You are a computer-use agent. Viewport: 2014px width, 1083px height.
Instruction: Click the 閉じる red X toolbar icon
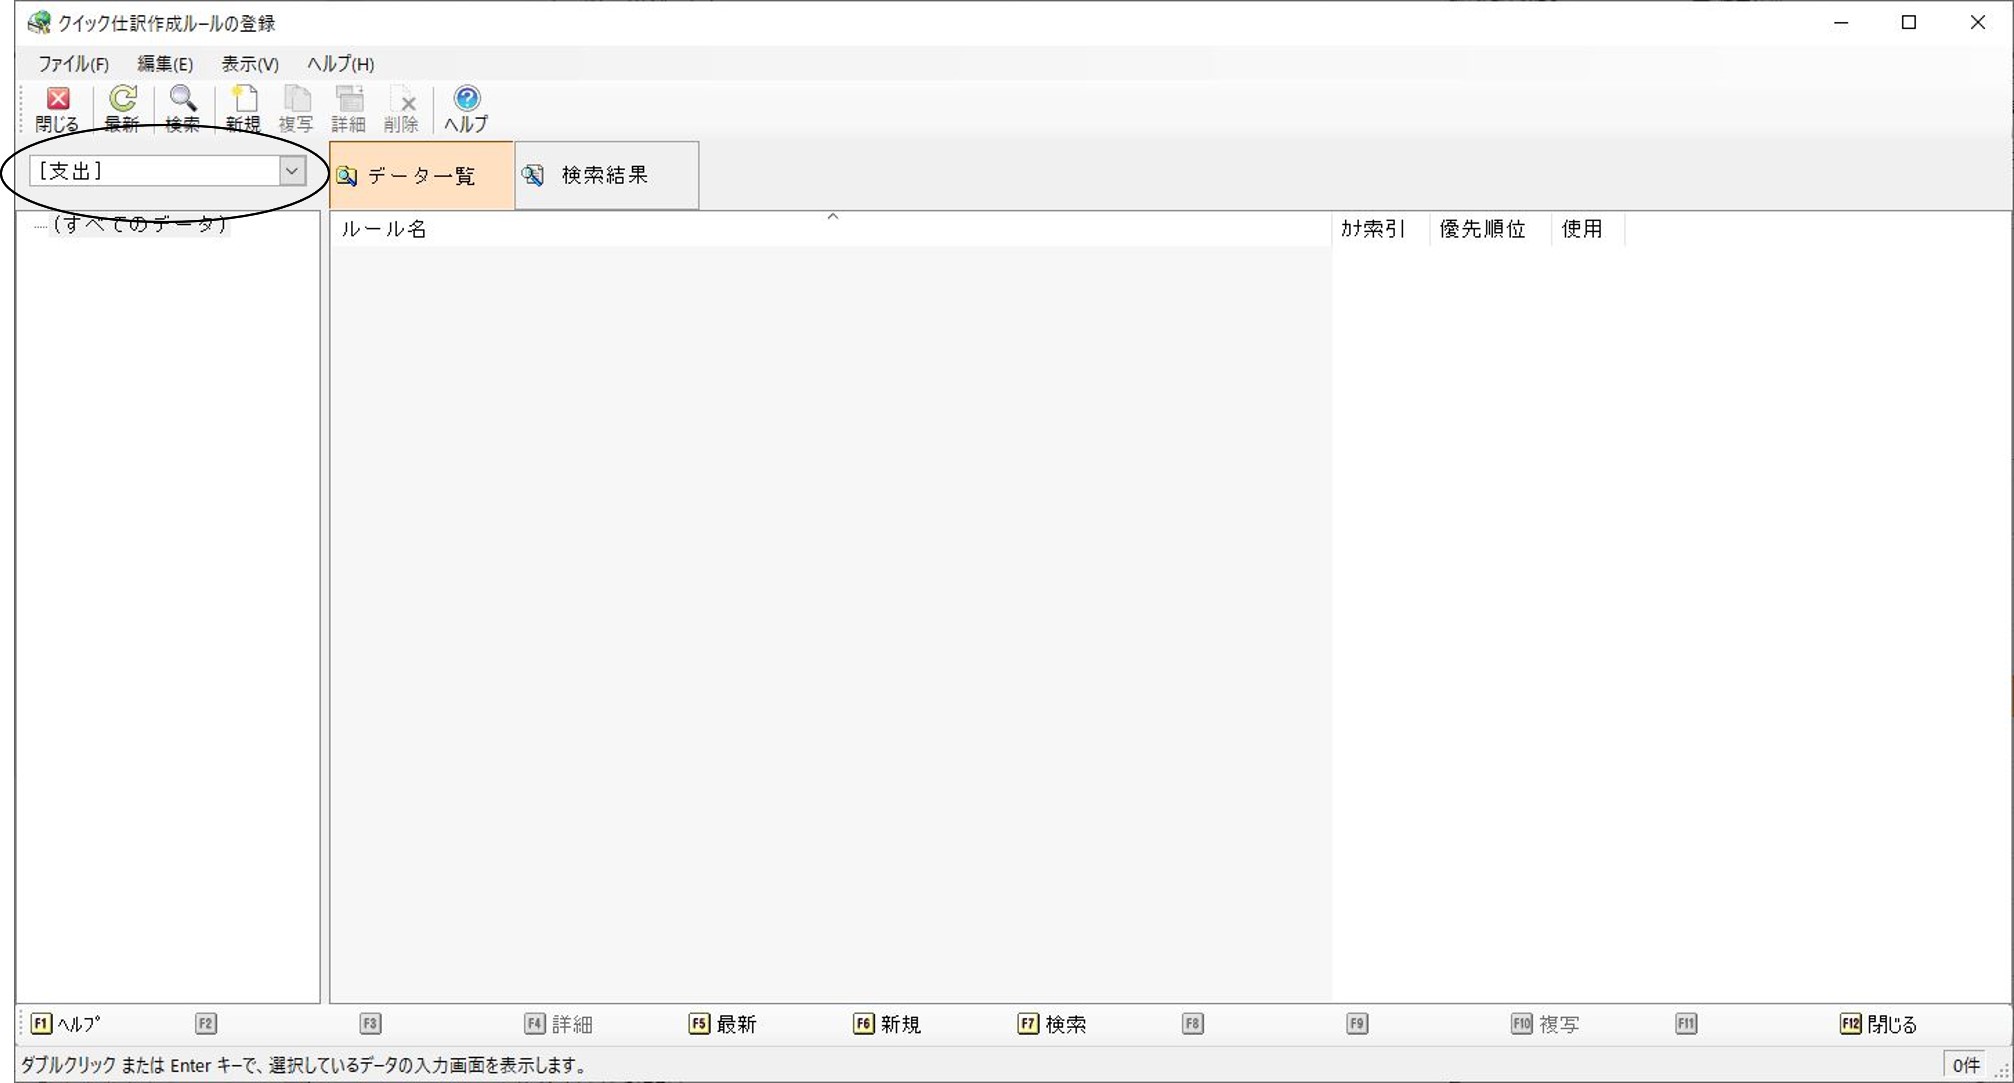pos(57,109)
